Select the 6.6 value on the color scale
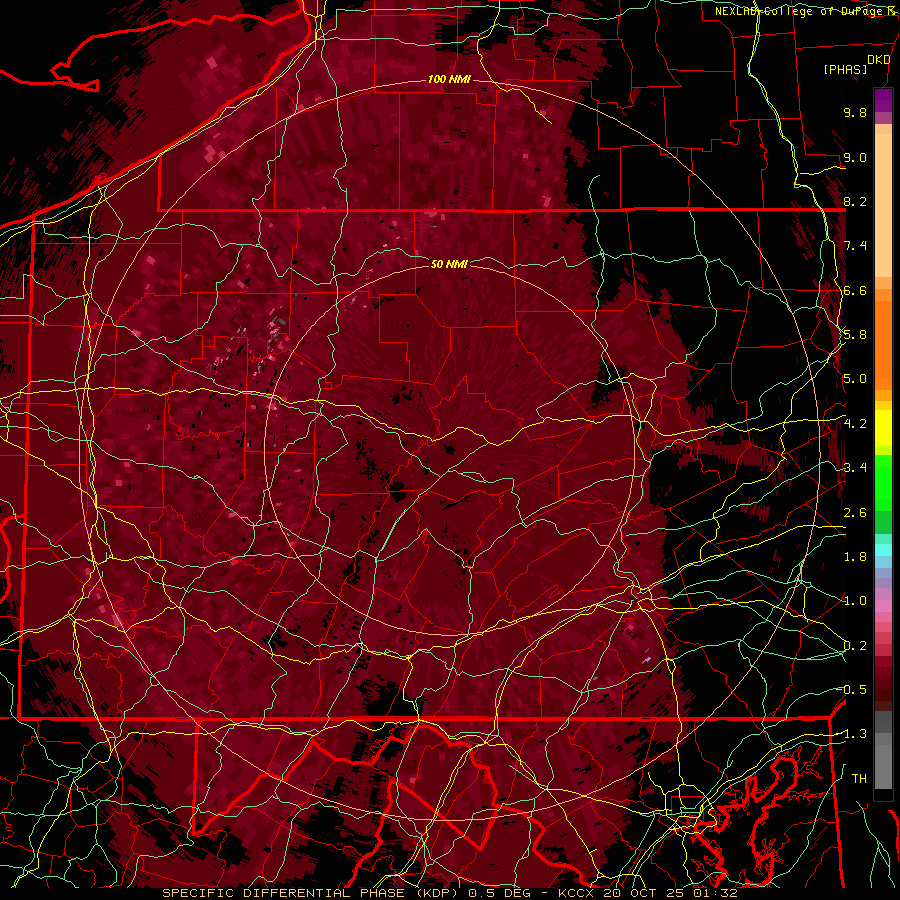The width and height of the screenshot is (900, 900). (855, 291)
